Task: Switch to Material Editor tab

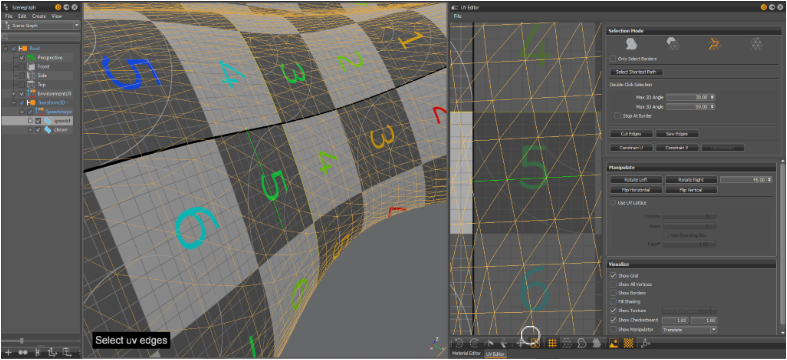Action: coord(466,354)
